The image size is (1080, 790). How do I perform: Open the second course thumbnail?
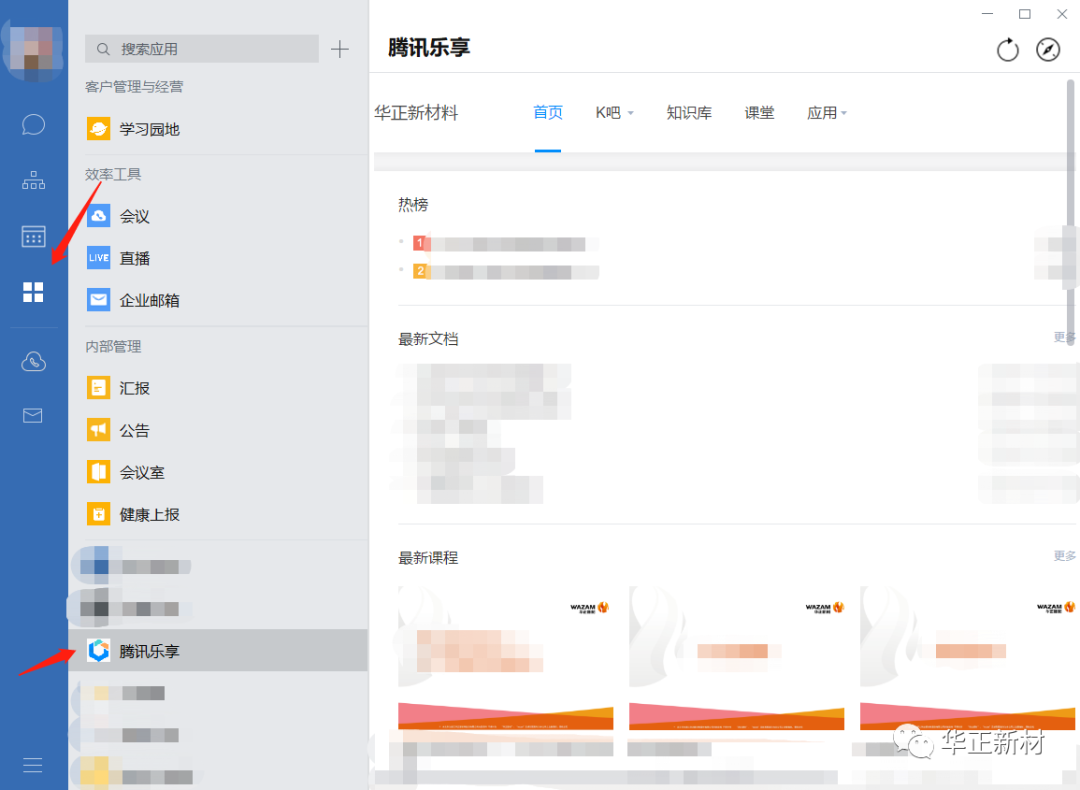(x=736, y=658)
